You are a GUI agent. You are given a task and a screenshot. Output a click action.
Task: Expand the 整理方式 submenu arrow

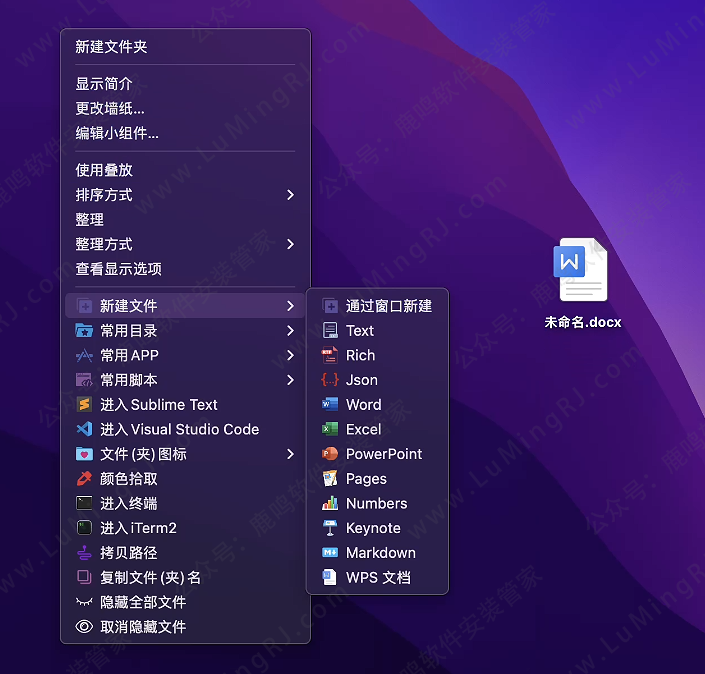(290, 245)
